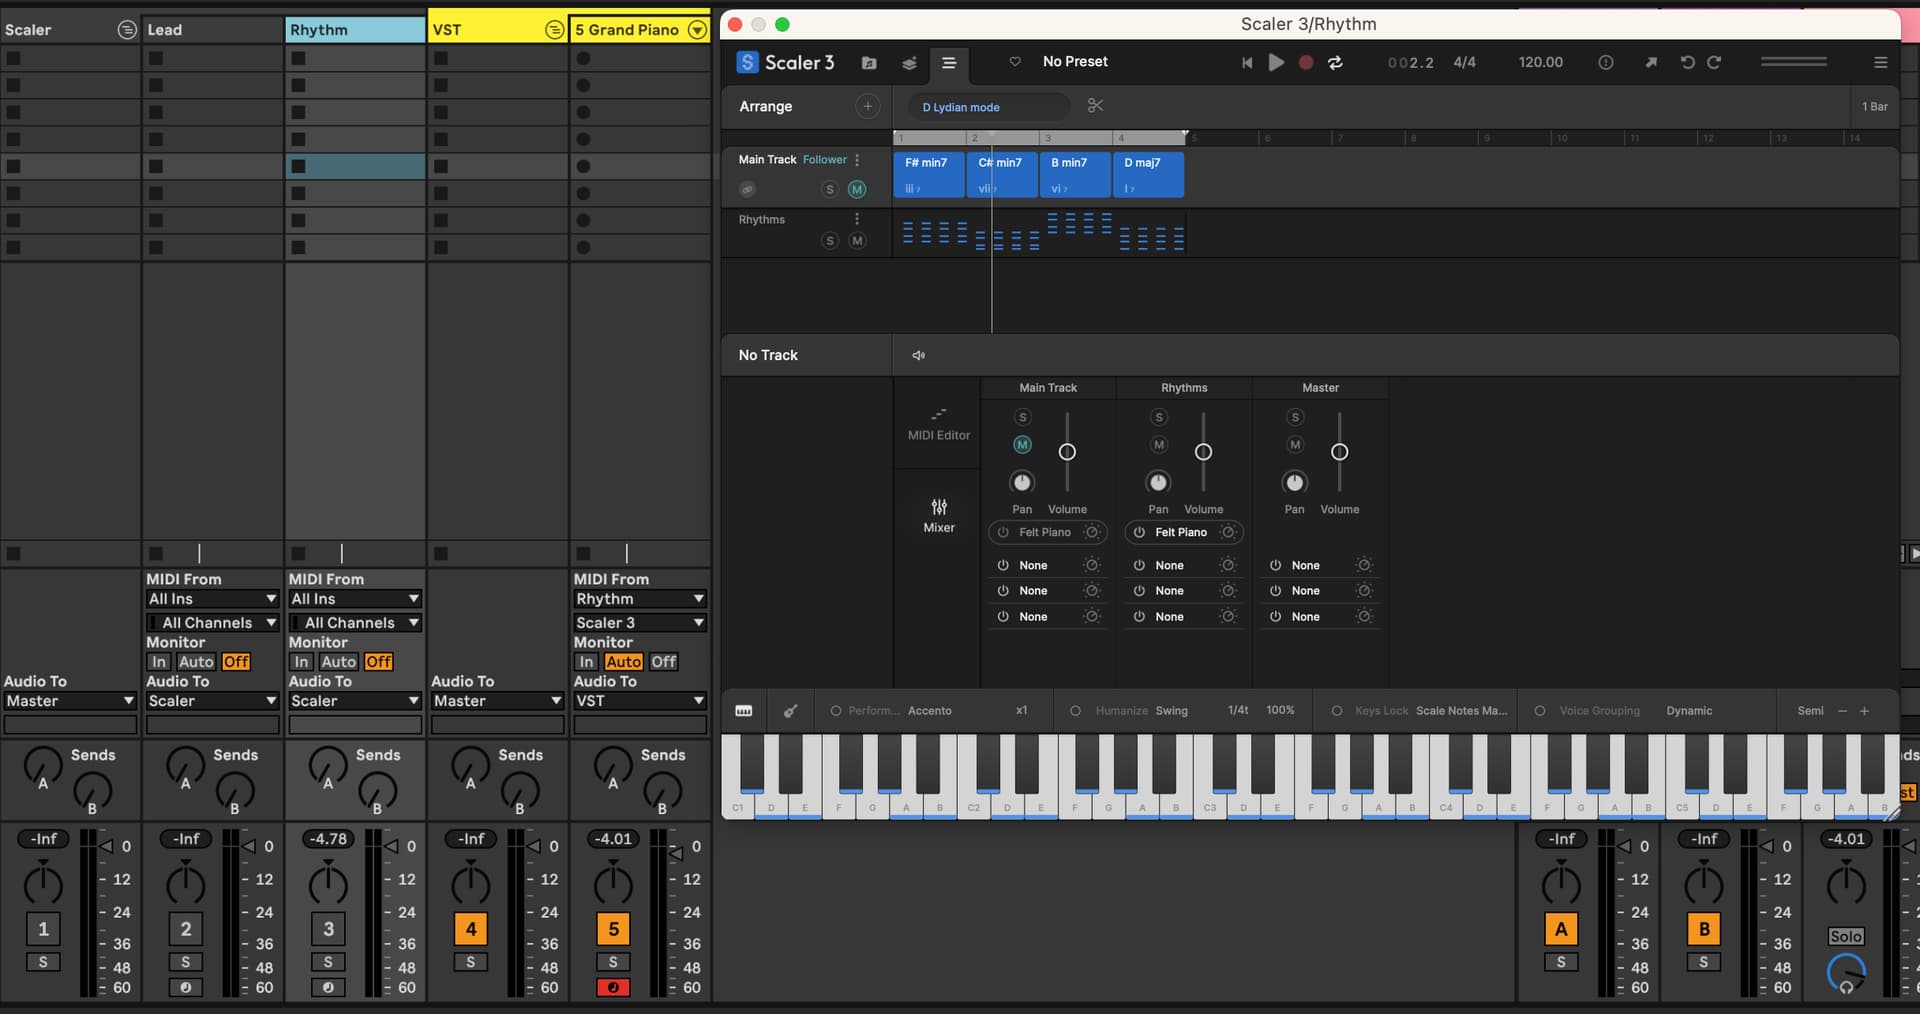Switch to the Mixer panel
This screenshot has height=1014, width=1920.
pos(939,515)
